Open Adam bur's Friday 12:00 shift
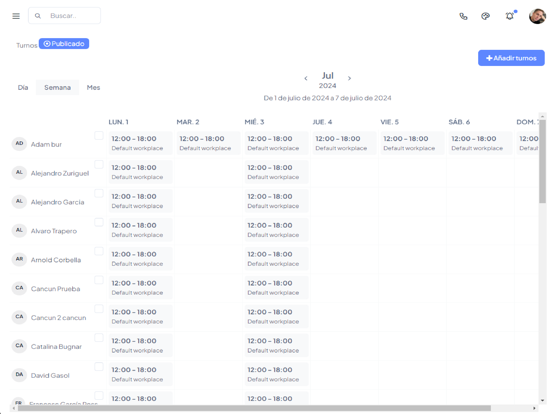This screenshot has height=414, width=552. click(x=412, y=143)
